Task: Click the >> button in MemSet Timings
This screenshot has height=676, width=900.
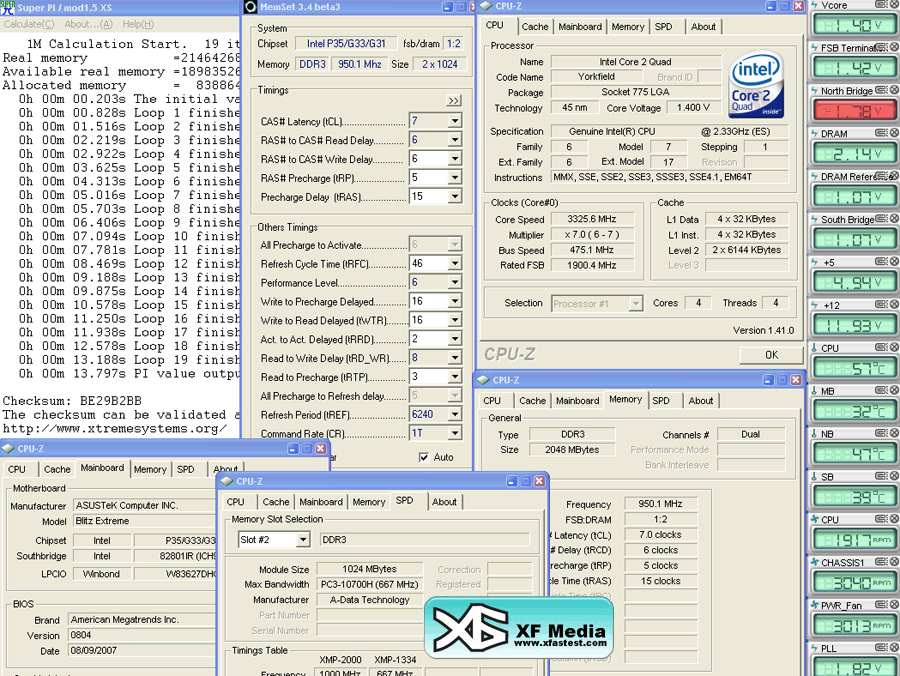Action: pos(454,100)
